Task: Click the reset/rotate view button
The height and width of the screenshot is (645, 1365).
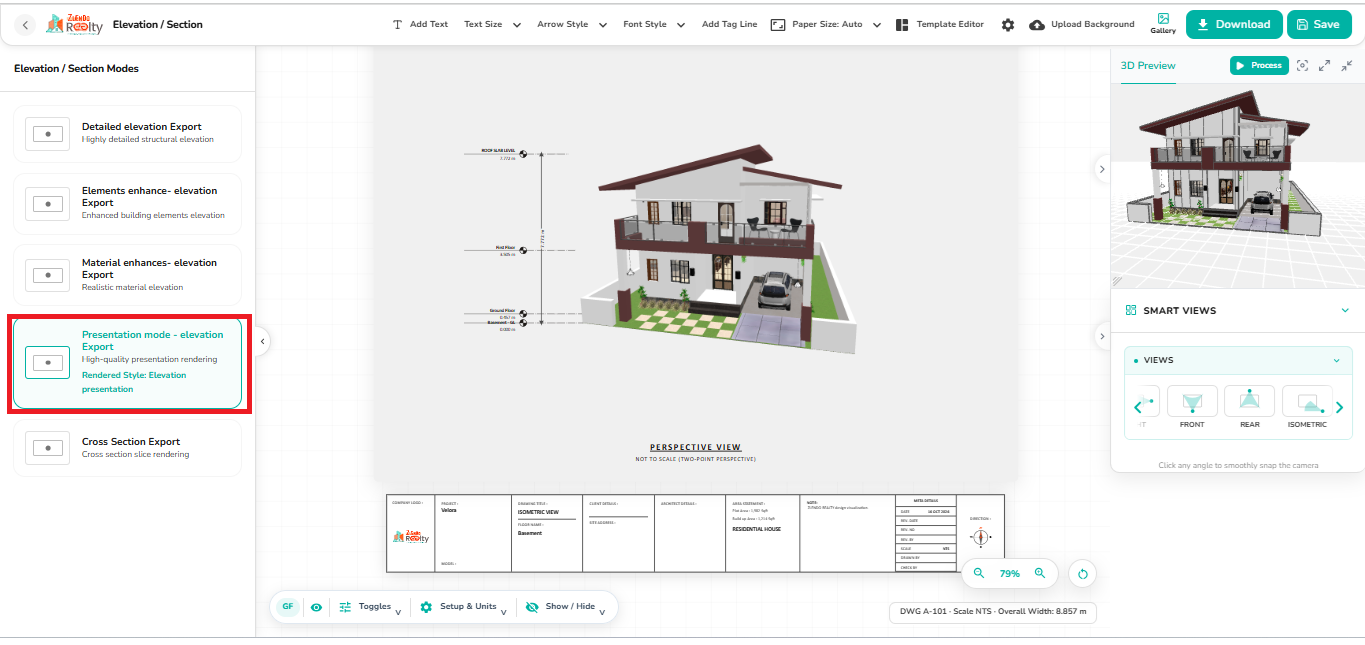Action: point(1082,574)
